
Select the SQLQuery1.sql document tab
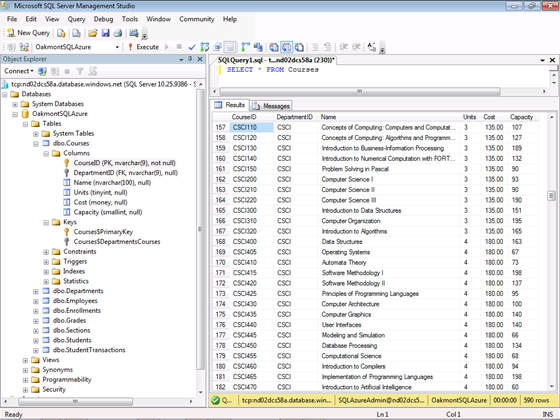tap(276, 60)
